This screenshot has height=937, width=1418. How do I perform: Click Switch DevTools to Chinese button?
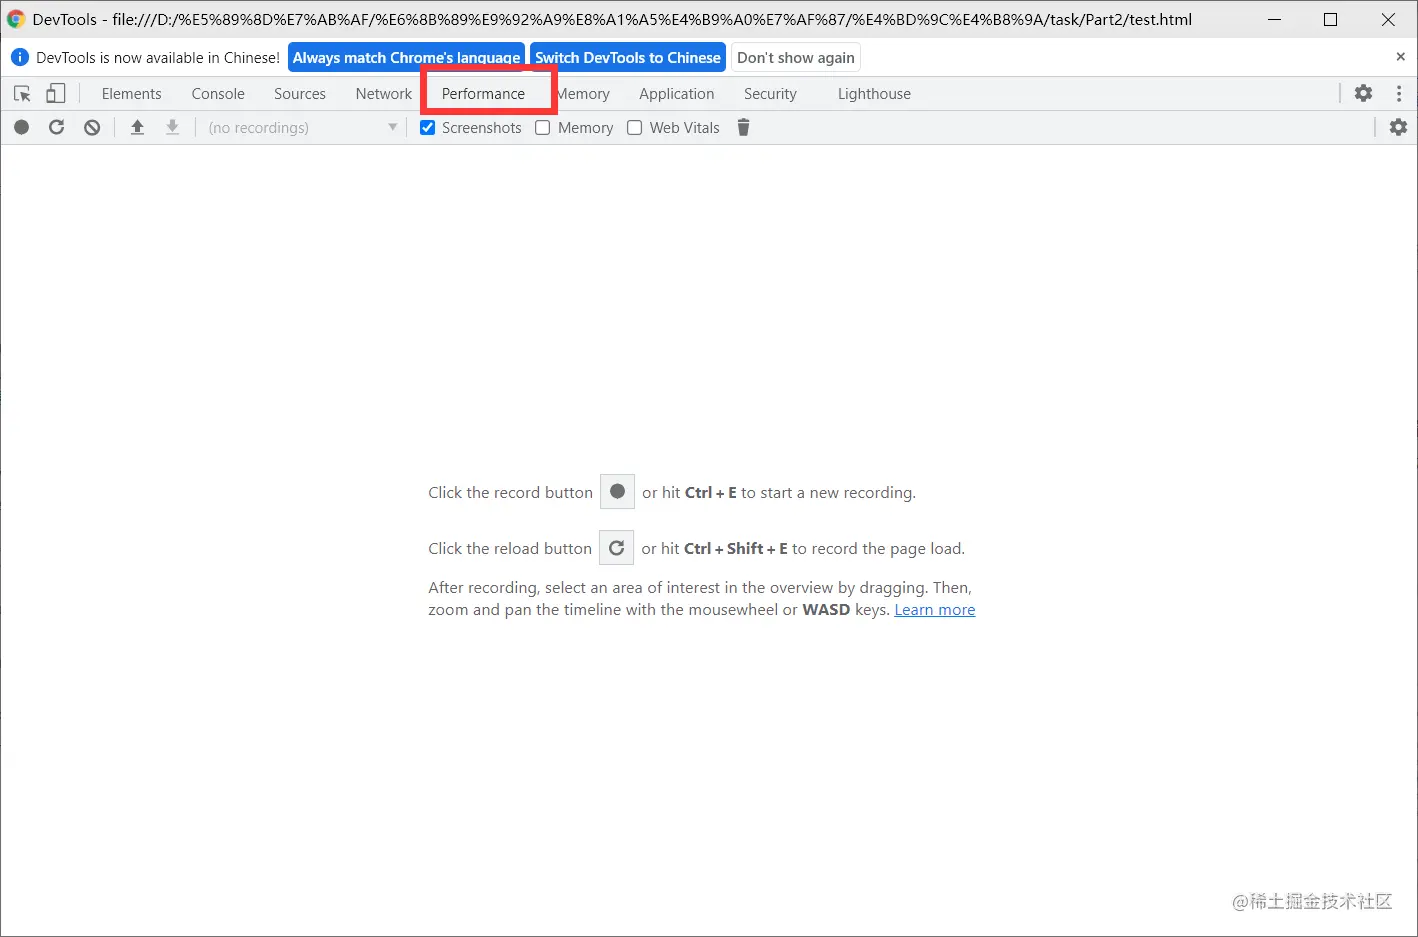(628, 57)
